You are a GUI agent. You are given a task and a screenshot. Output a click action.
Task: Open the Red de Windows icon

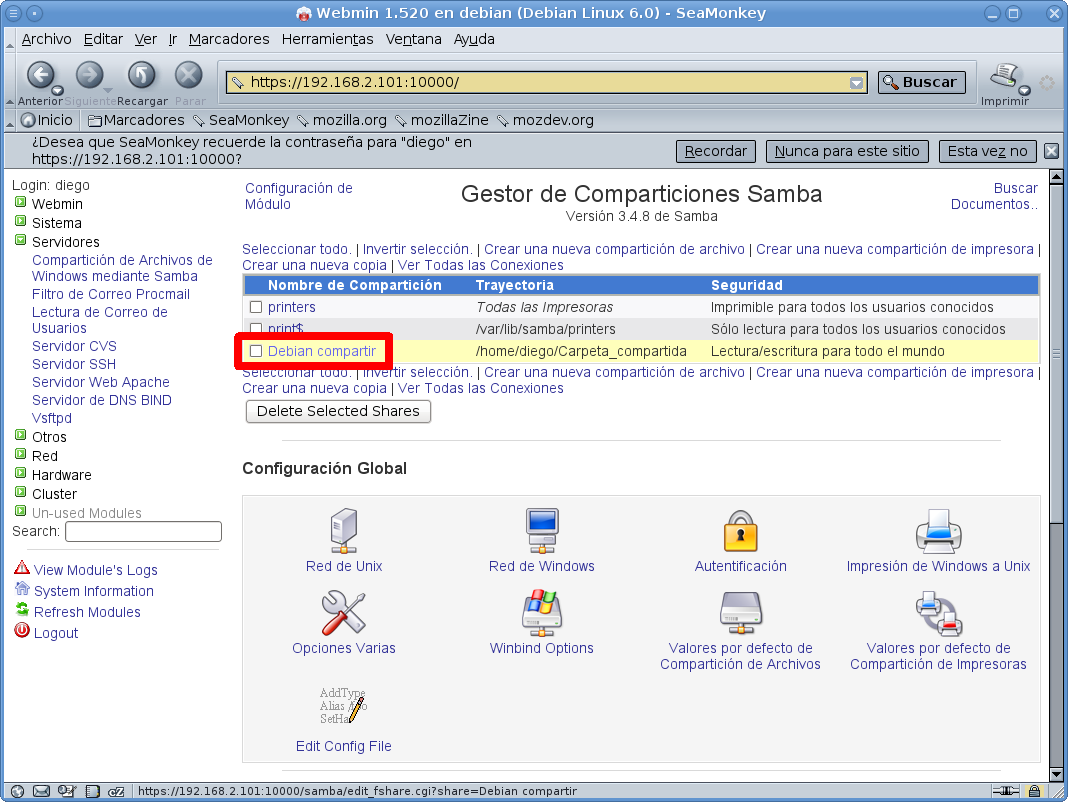coord(542,530)
